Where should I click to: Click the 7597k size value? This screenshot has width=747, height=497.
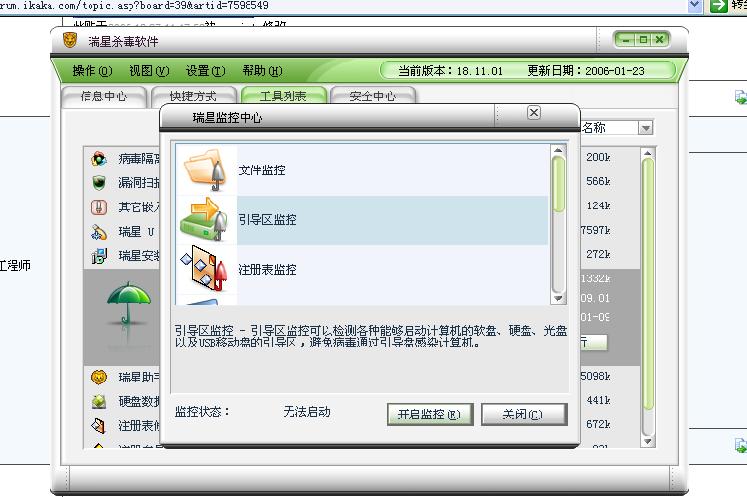(x=596, y=230)
